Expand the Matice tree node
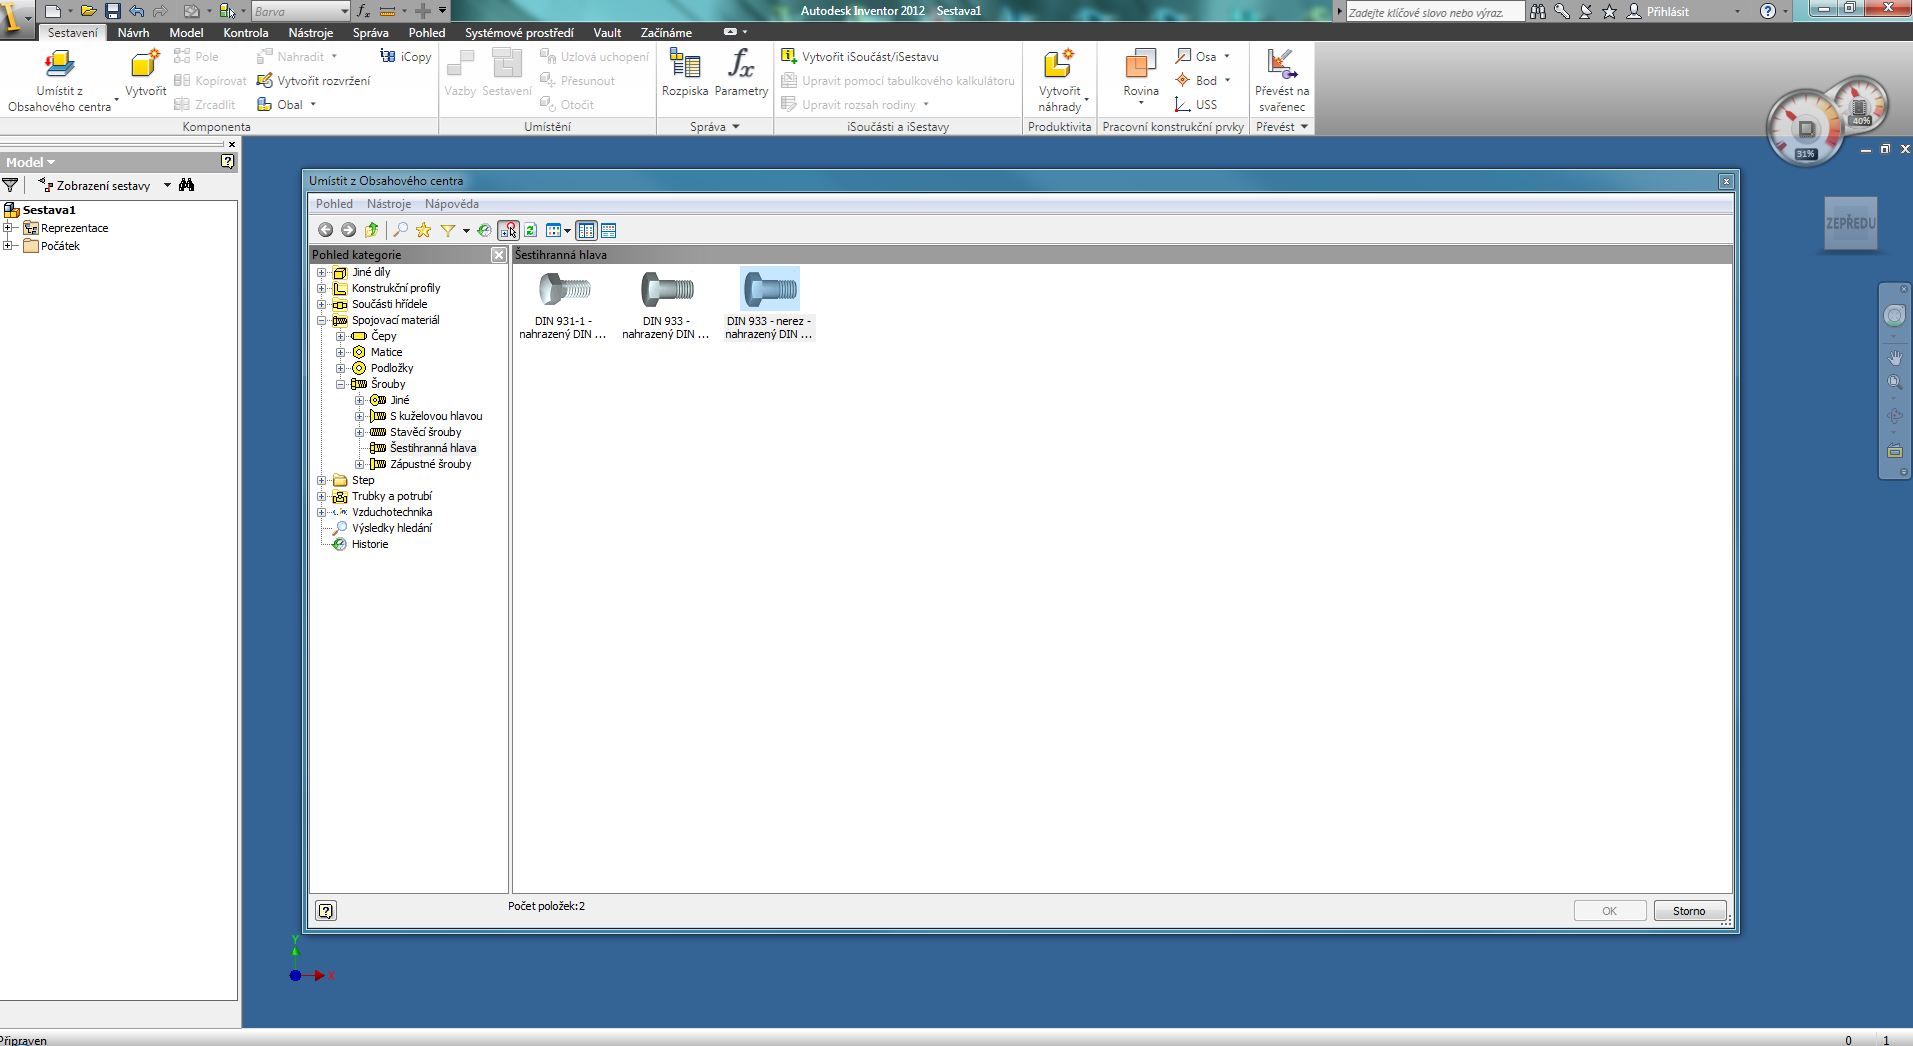This screenshot has width=1913, height=1046. coord(341,352)
